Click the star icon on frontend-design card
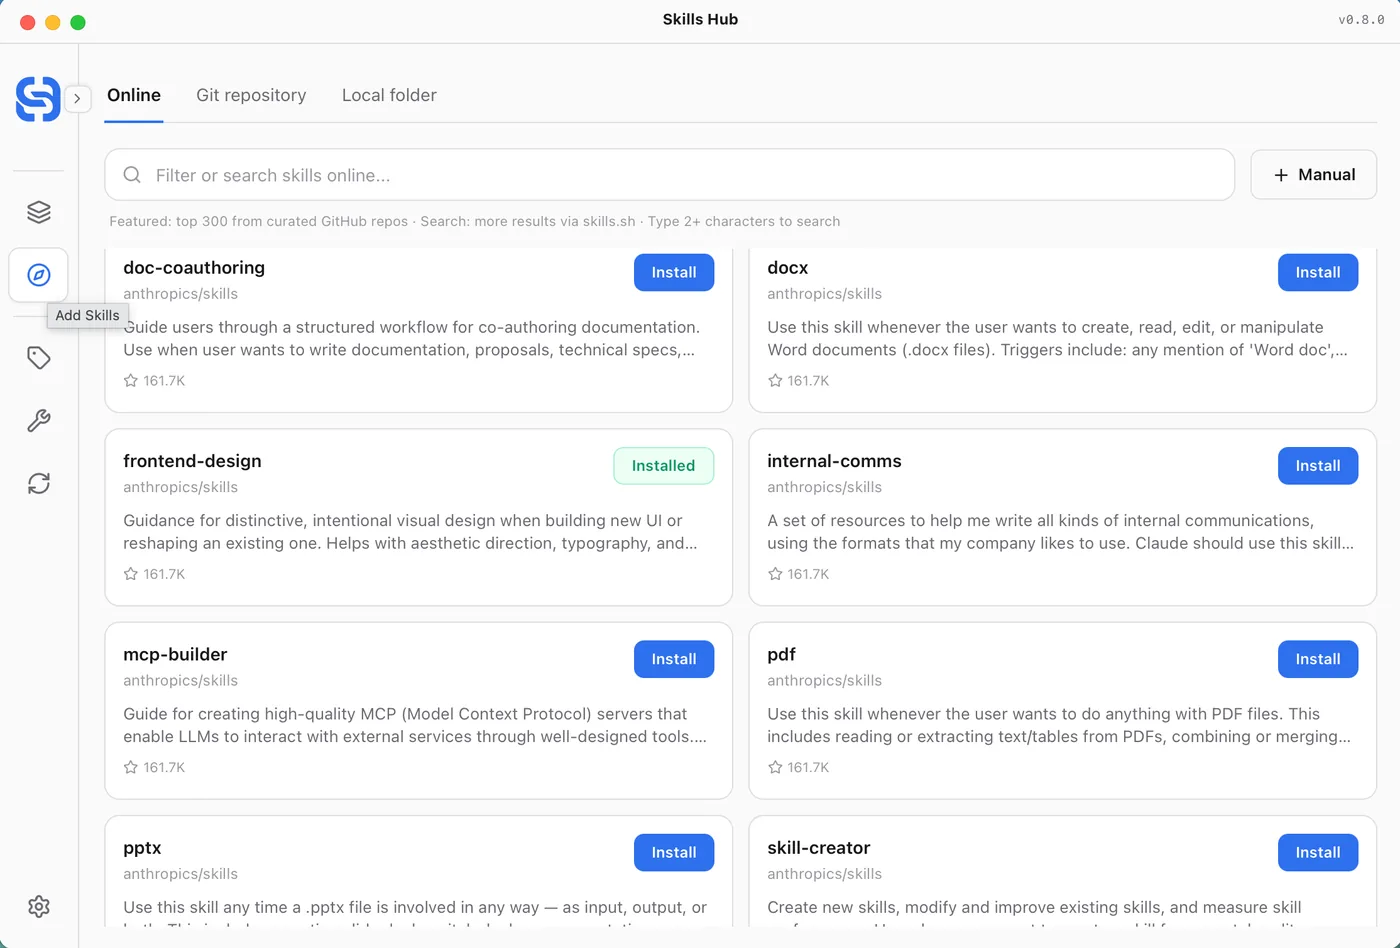Screen dimensions: 1400x948 pos(131,574)
